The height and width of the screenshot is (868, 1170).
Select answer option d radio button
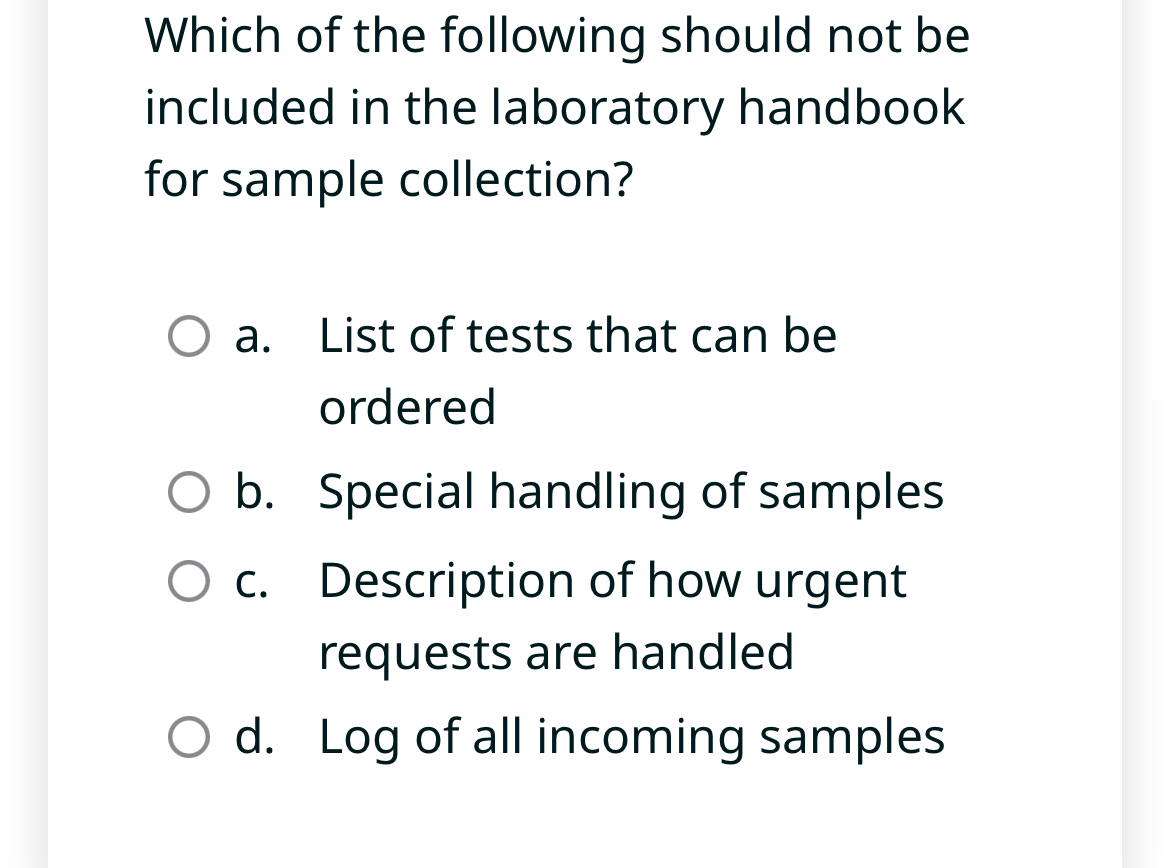[x=189, y=737]
